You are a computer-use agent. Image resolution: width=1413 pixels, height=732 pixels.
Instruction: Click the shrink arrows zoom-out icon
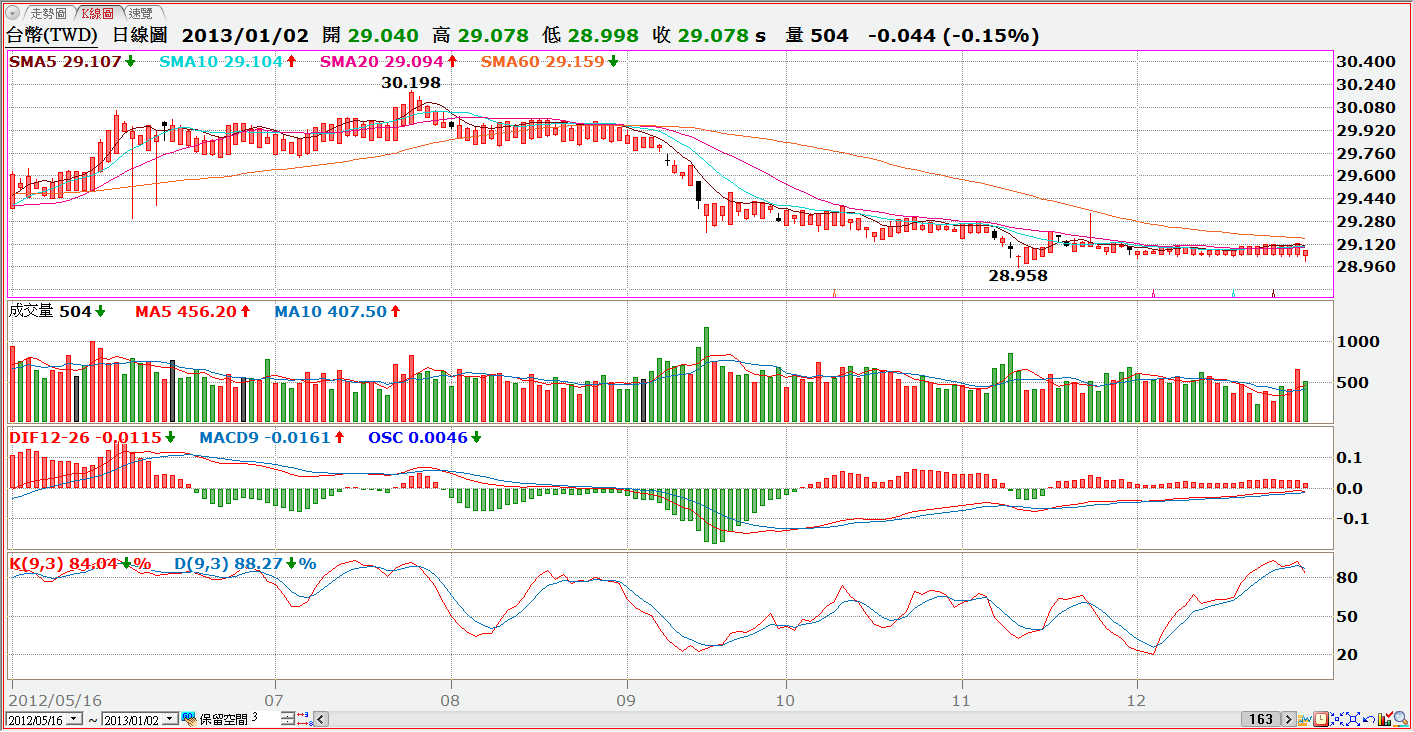point(1337,719)
